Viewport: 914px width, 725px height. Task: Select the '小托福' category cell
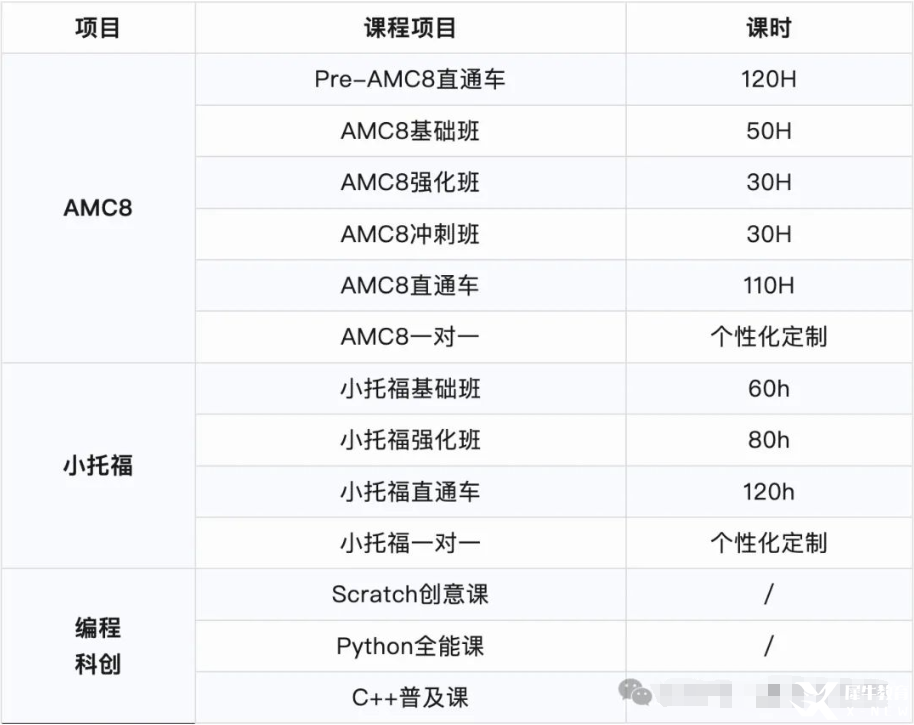[x=98, y=466]
